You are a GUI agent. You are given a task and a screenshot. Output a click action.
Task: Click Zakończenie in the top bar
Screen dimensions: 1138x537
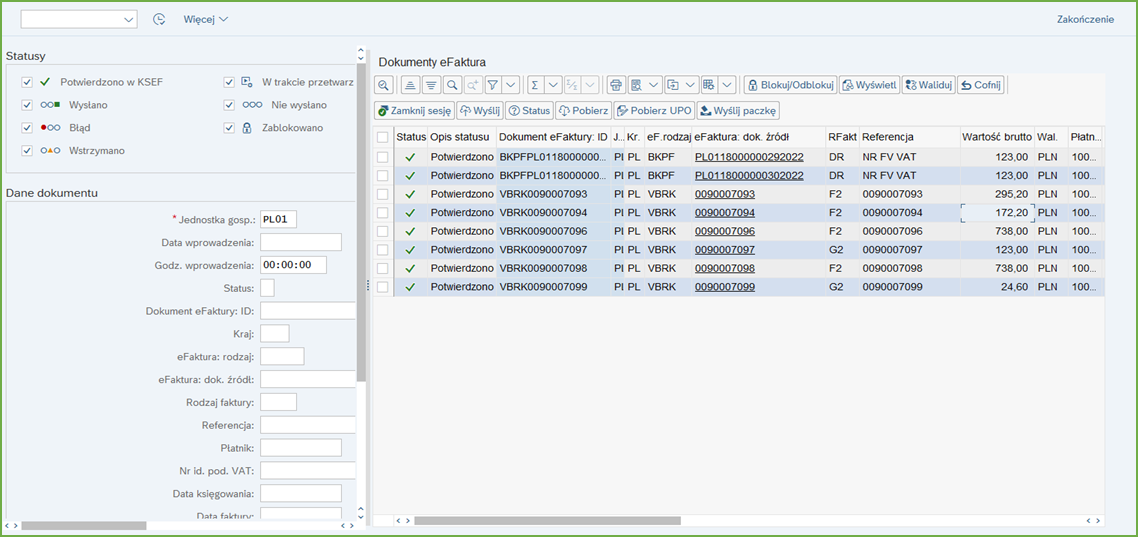tap(1085, 19)
